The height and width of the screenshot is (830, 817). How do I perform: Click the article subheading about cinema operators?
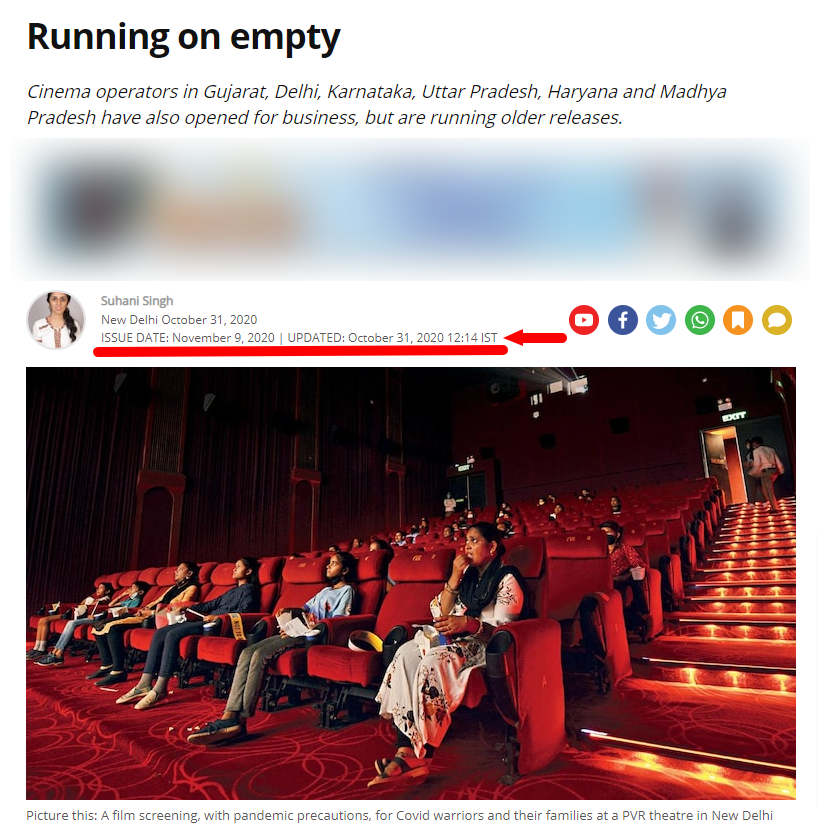click(376, 104)
